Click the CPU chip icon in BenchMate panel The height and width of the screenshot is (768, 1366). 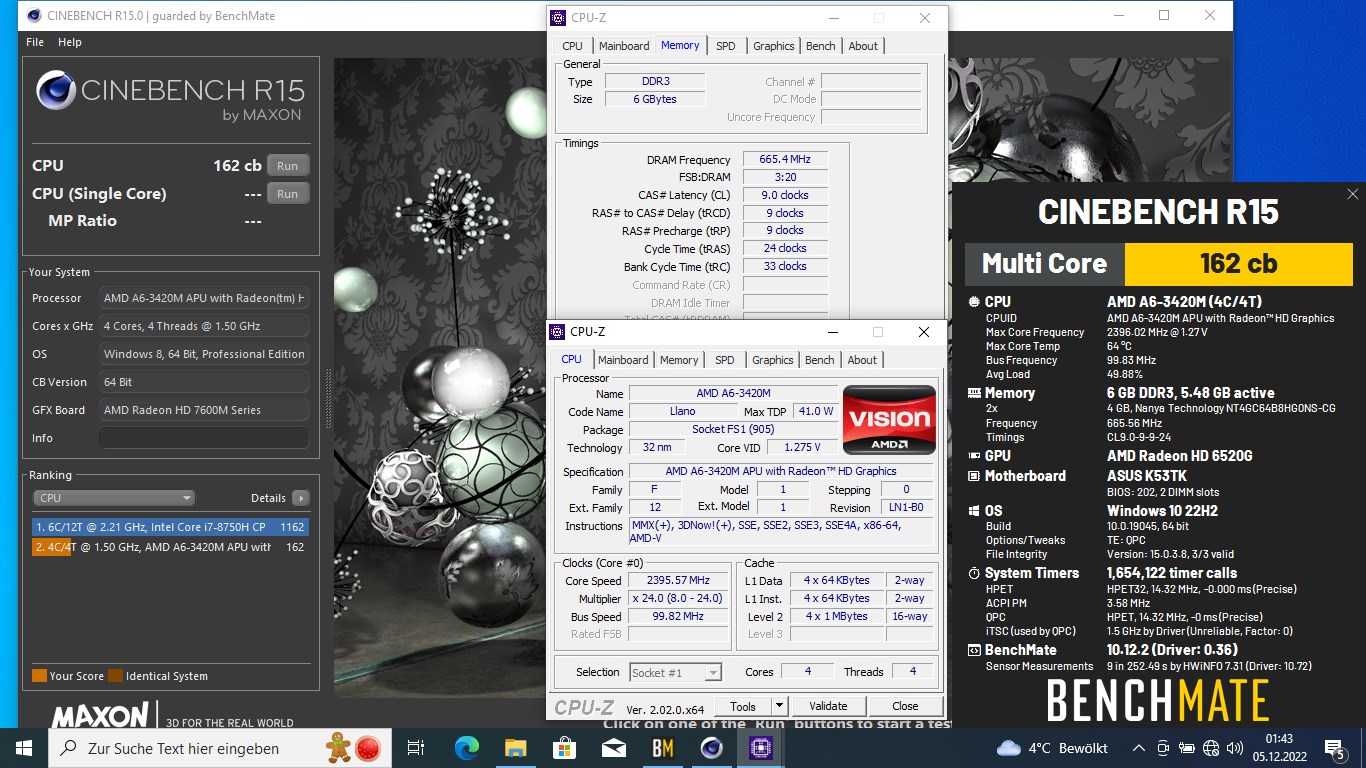(974, 301)
